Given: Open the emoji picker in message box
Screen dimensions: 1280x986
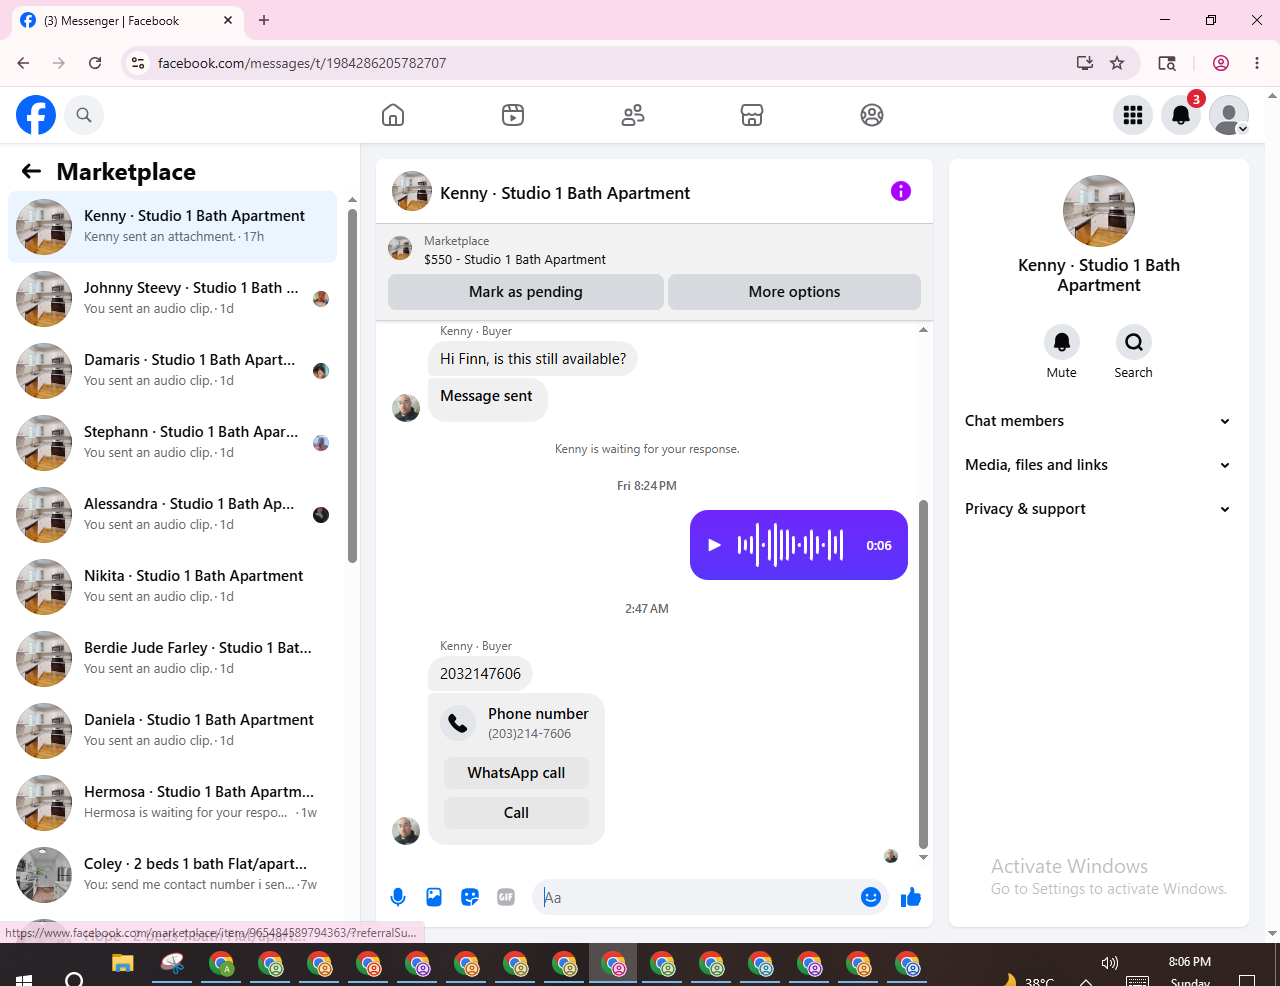Looking at the screenshot, I should (871, 897).
